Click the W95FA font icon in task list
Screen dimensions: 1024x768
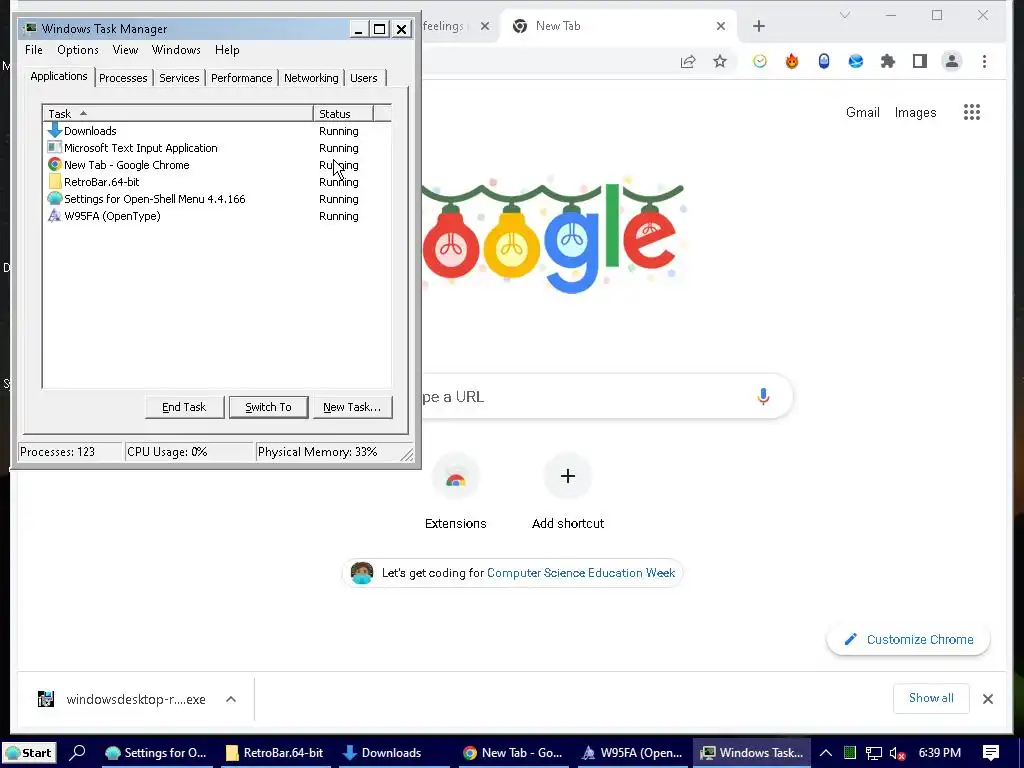[55, 216]
